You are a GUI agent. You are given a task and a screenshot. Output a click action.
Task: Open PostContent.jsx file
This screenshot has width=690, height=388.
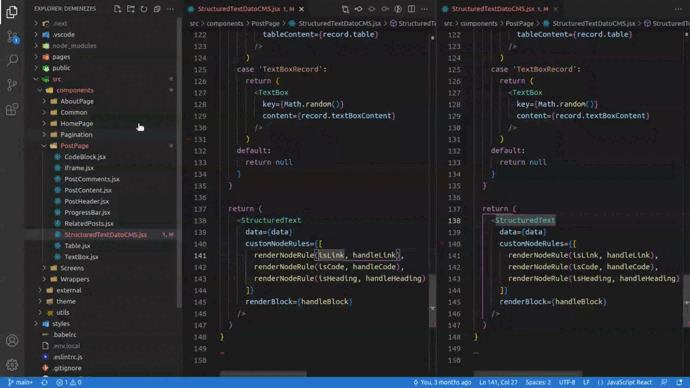88,190
